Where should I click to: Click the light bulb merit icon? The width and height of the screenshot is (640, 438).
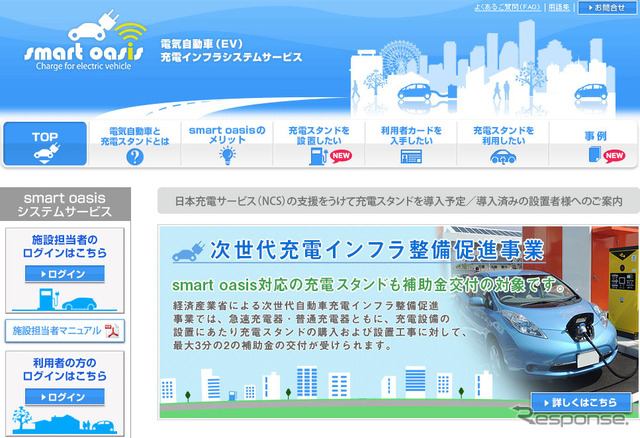227,156
